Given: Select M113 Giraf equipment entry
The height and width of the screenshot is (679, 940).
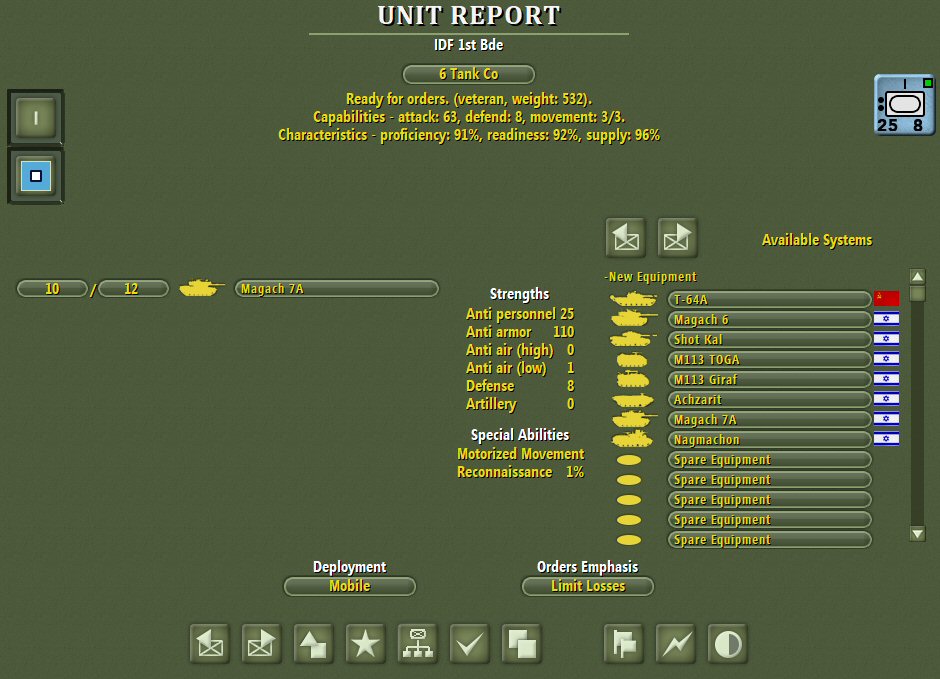Looking at the screenshot, I should click(x=769, y=379).
